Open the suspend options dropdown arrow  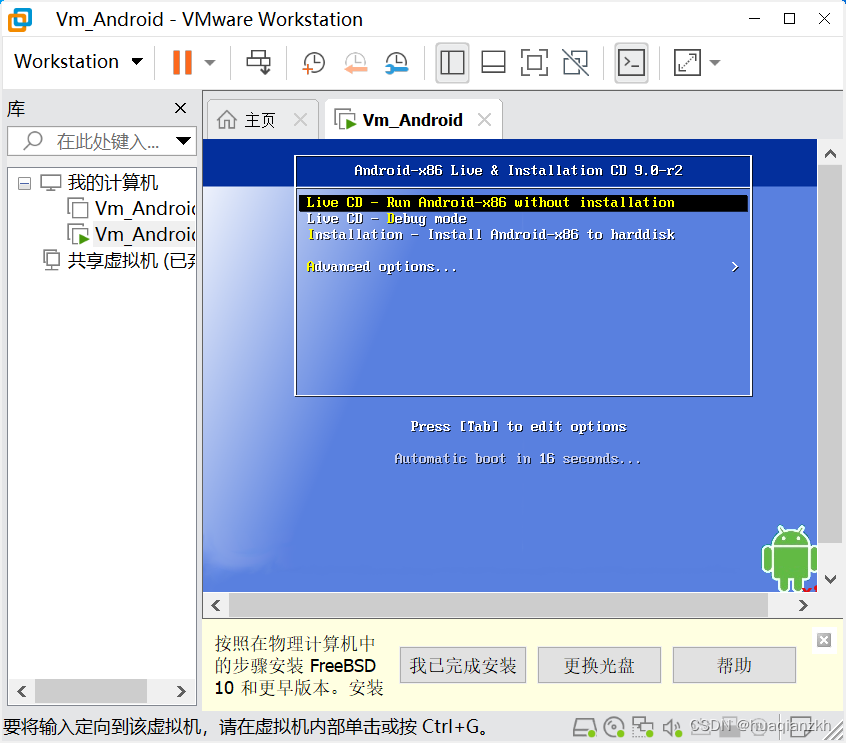click(x=207, y=62)
